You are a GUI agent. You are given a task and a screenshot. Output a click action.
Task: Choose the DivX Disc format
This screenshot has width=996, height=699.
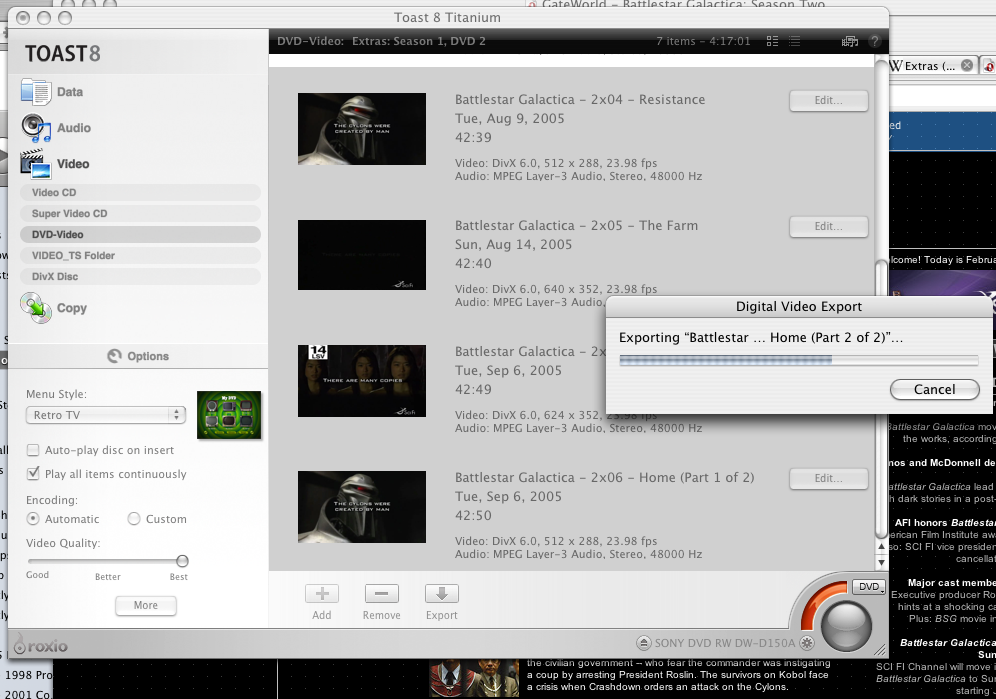pos(55,276)
